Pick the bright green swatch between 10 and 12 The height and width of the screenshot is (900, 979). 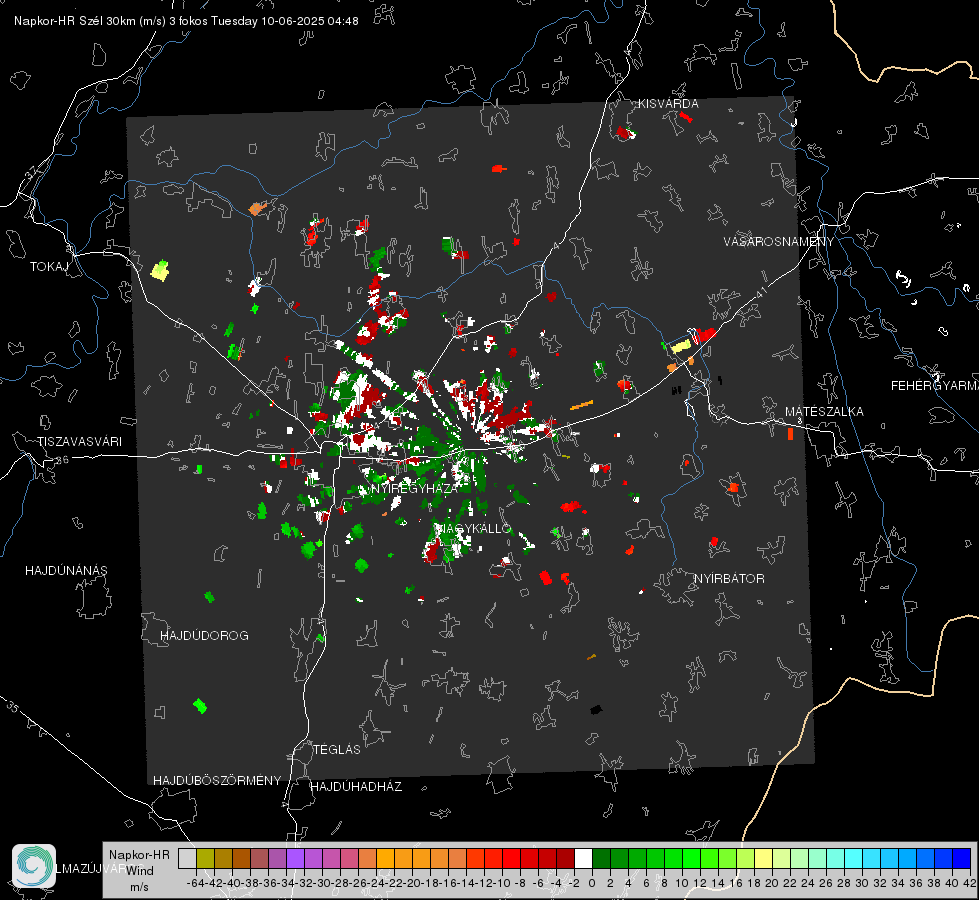691,858
